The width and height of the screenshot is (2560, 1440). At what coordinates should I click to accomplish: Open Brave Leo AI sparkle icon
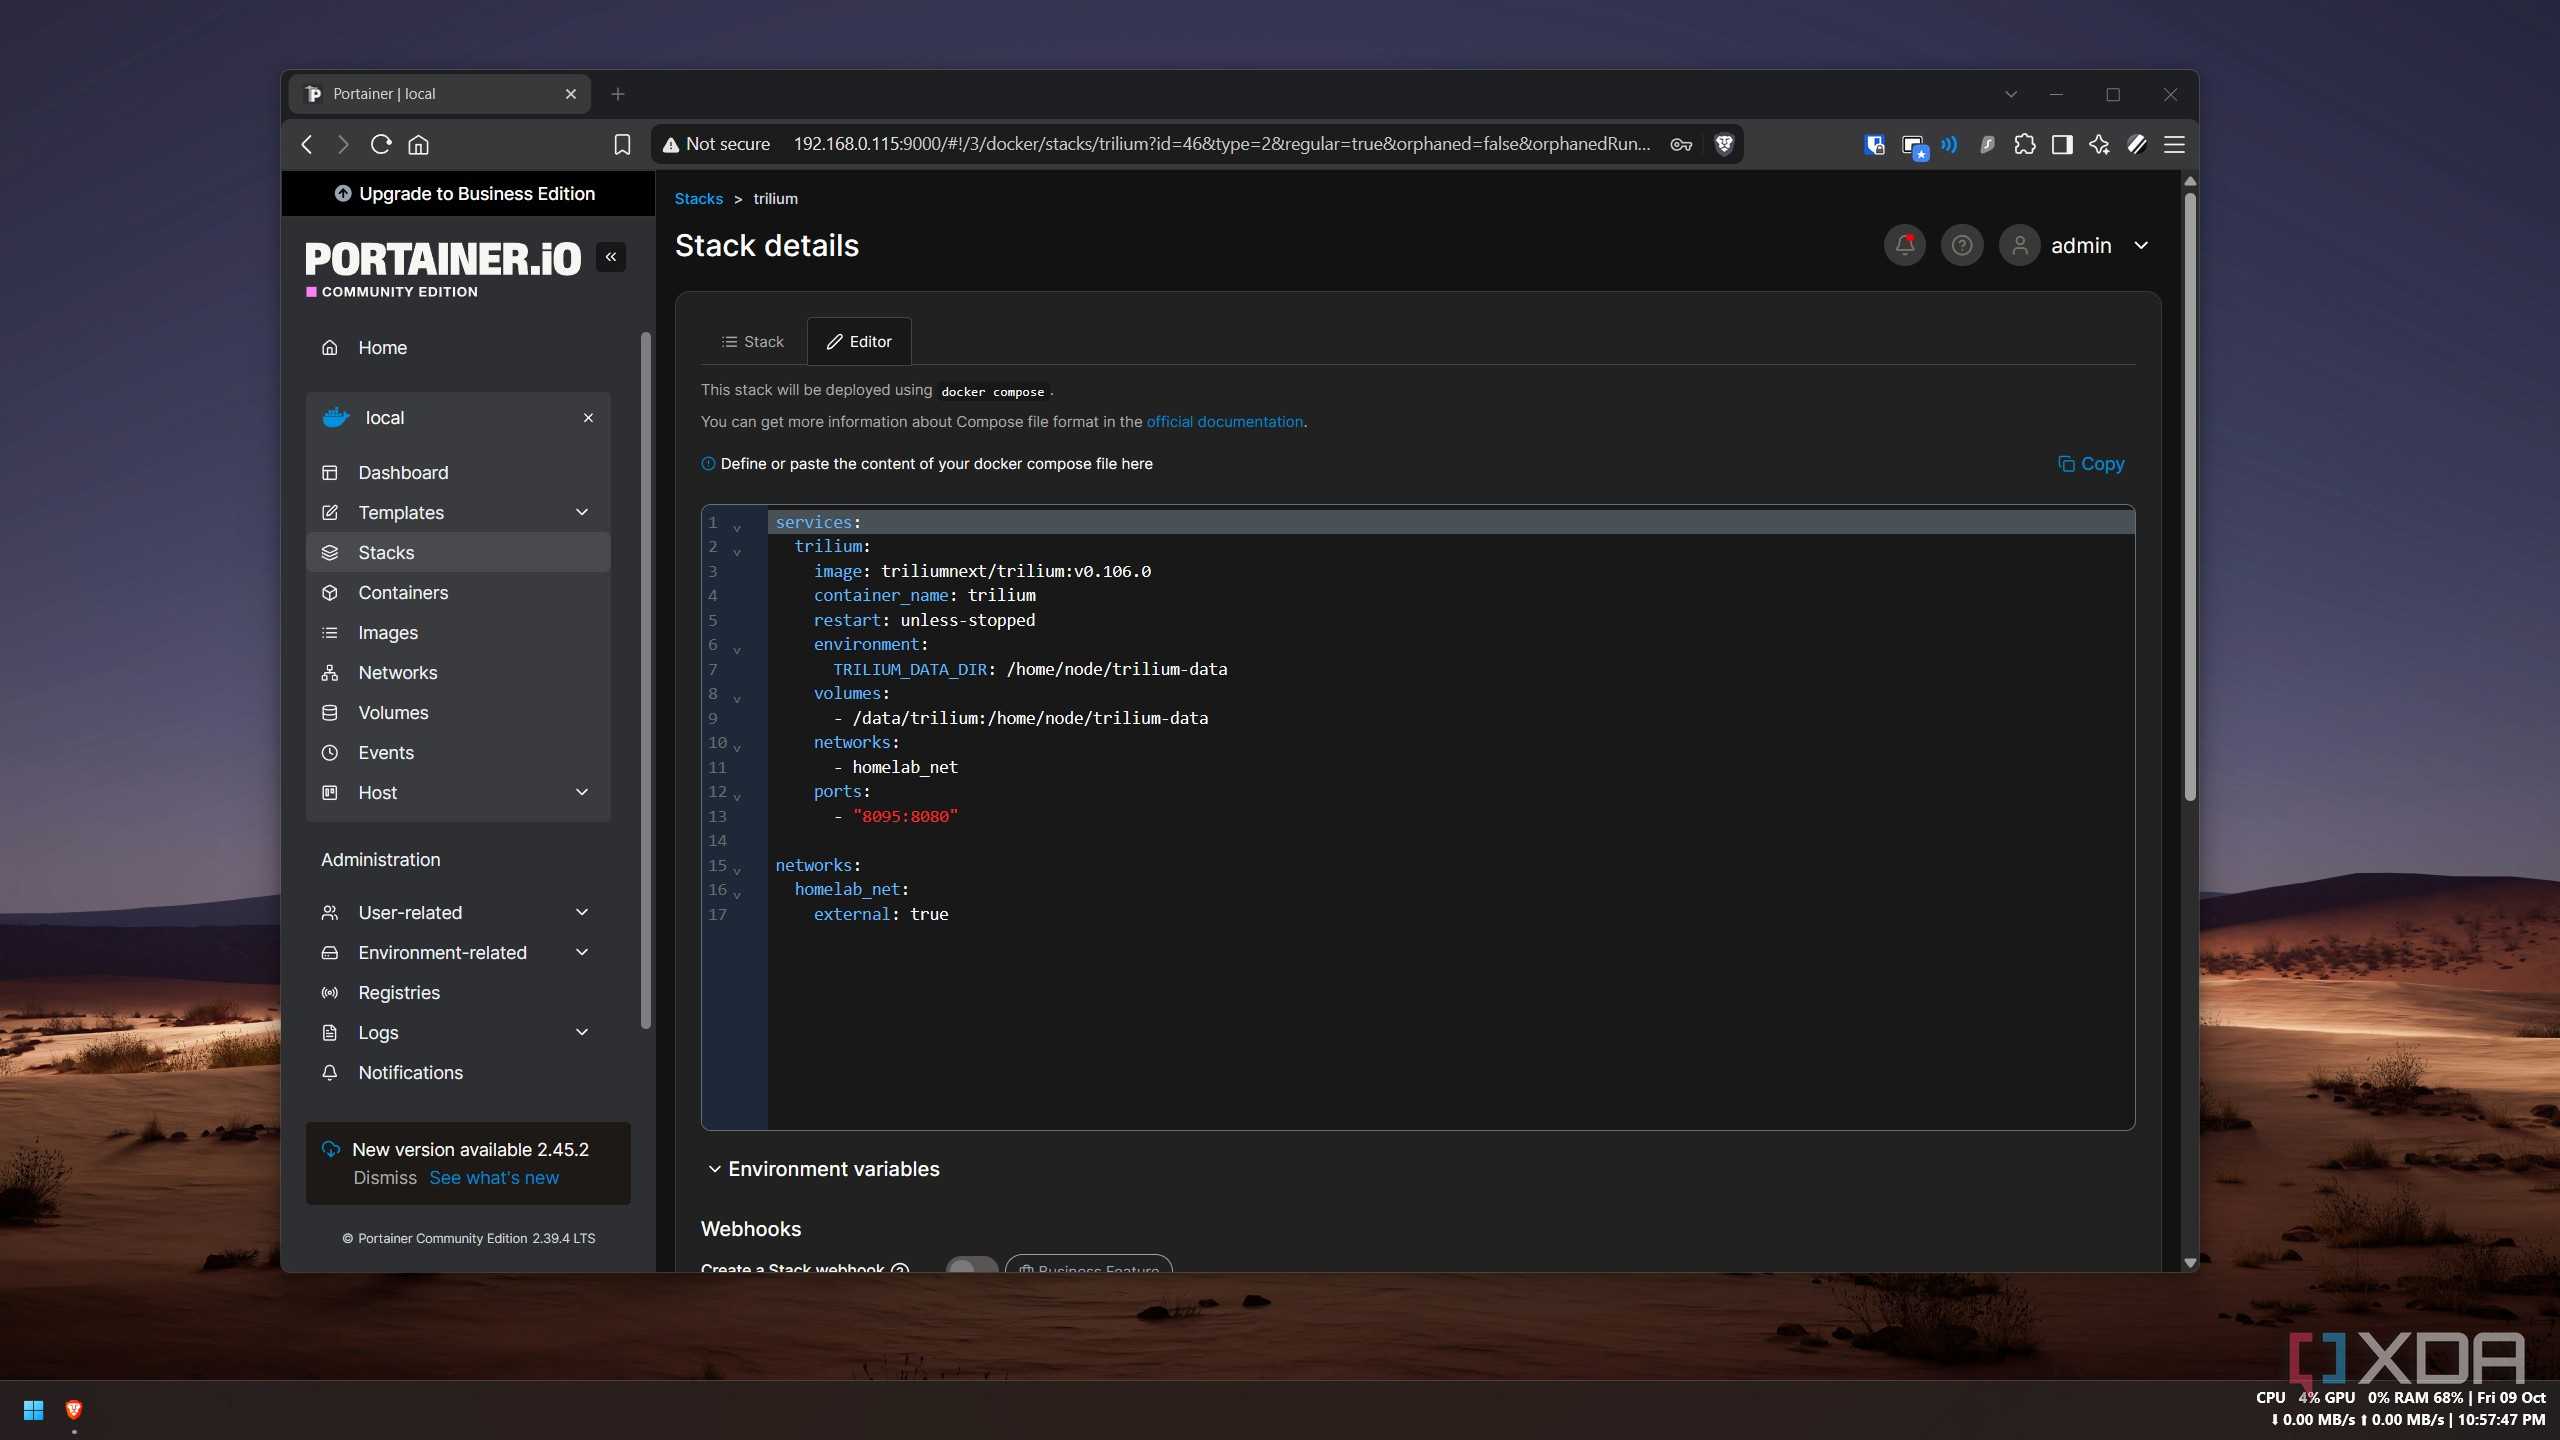(2099, 144)
